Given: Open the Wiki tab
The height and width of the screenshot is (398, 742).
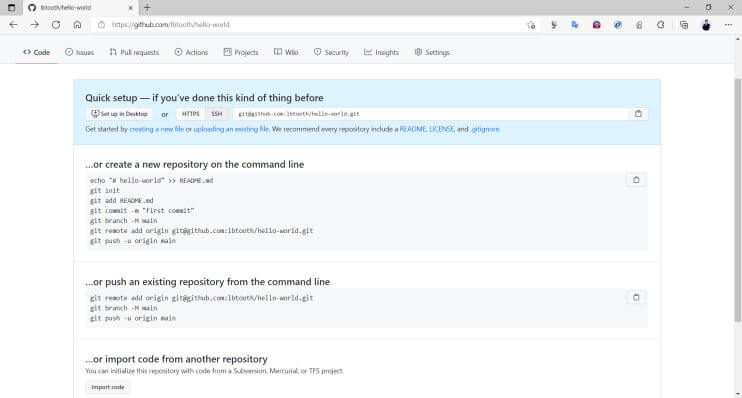Looking at the screenshot, I should coord(286,52).
